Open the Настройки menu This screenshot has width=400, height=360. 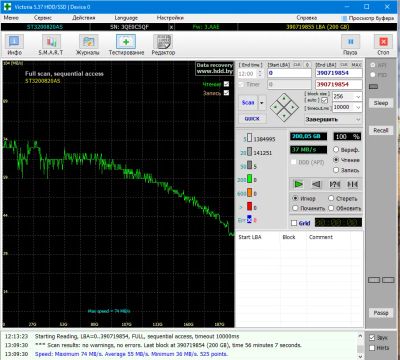click(170, 18)
